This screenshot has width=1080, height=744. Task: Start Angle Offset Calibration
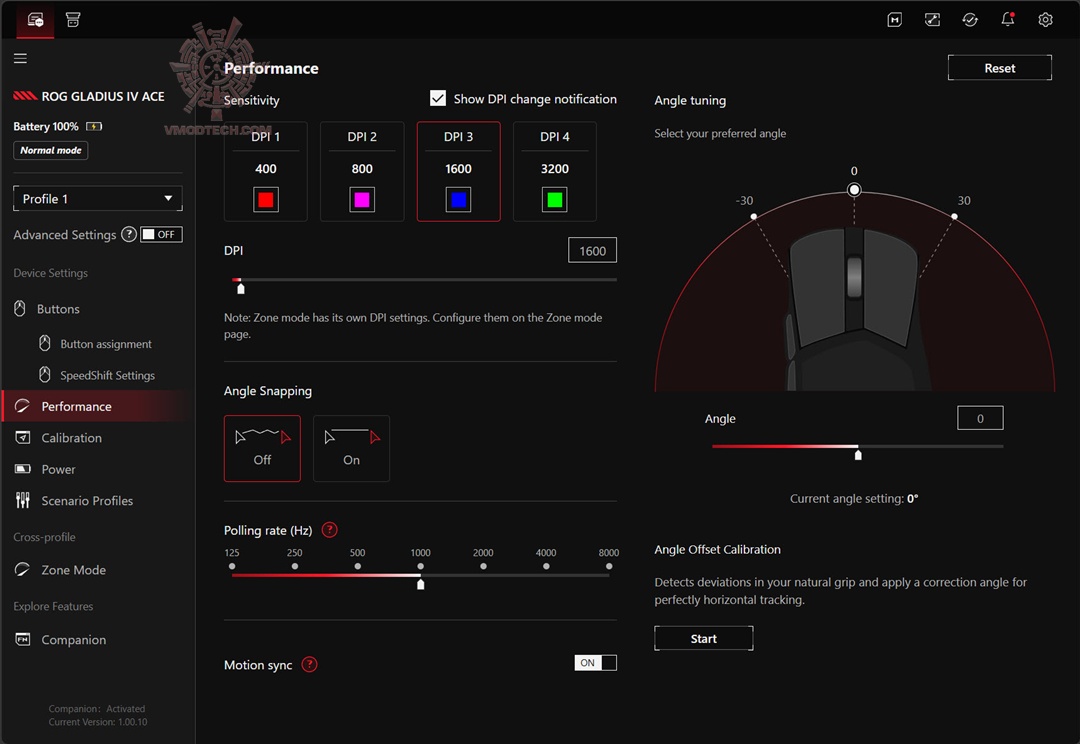tap(703, 639)
